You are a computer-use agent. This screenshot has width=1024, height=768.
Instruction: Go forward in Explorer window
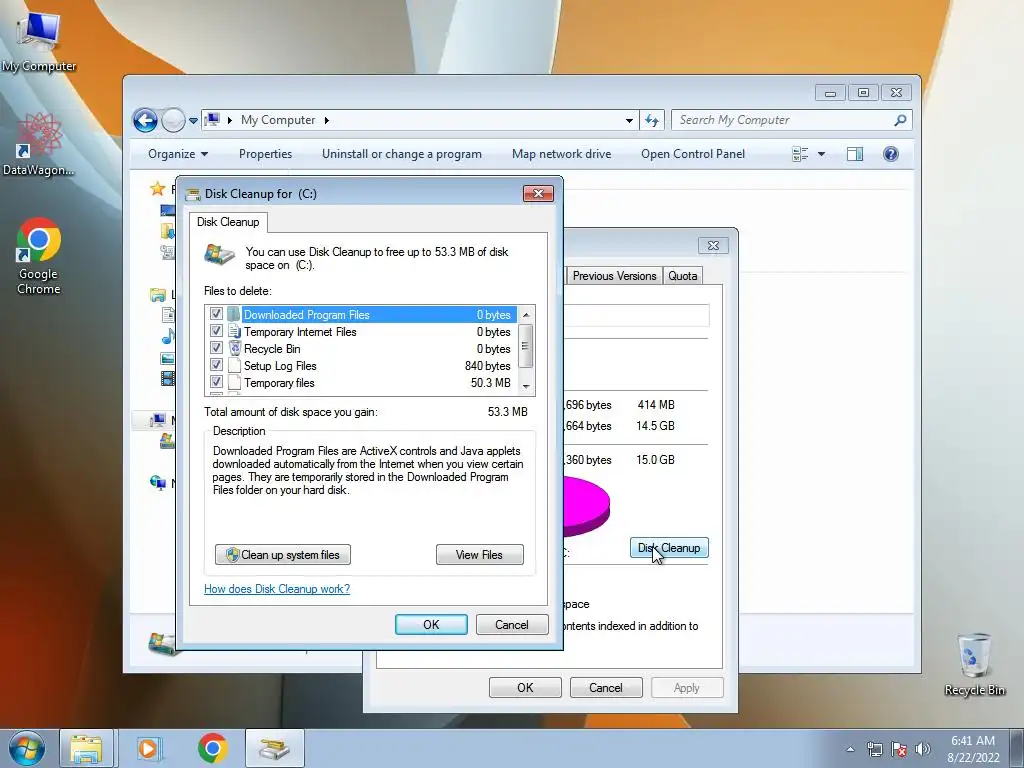(x=172, y=120)
